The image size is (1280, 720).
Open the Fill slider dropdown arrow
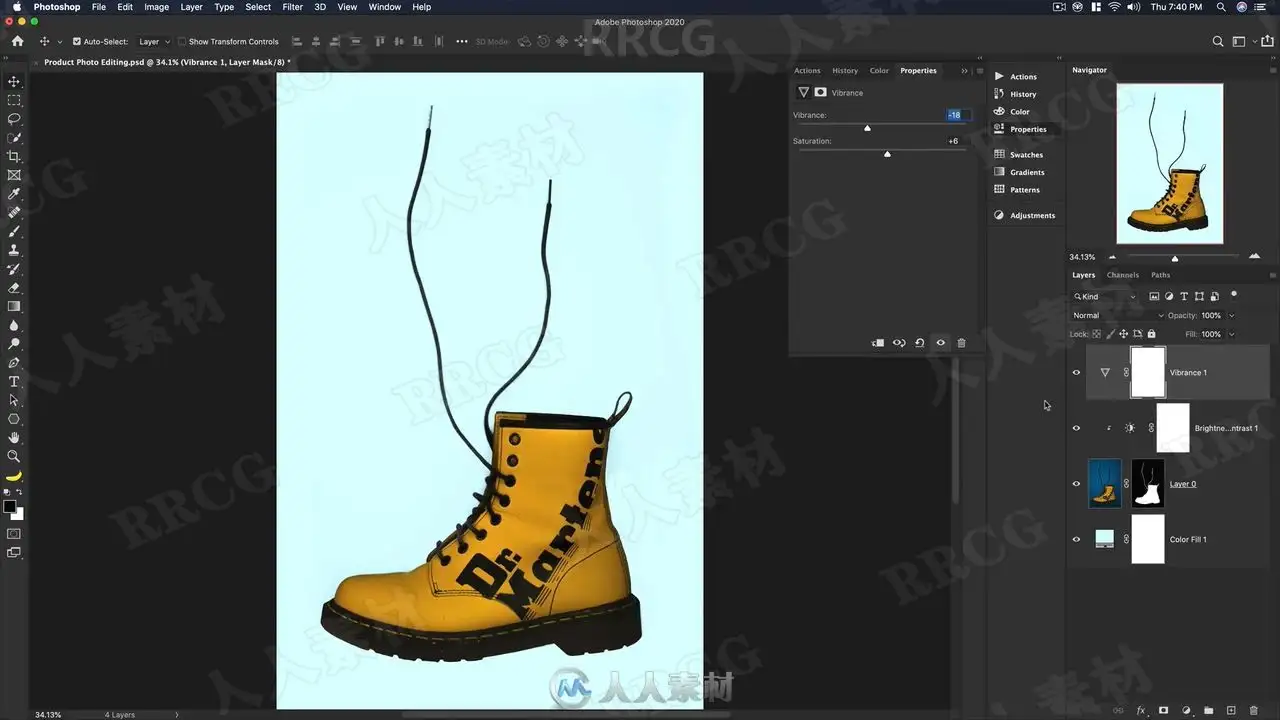click(1232, 334)
